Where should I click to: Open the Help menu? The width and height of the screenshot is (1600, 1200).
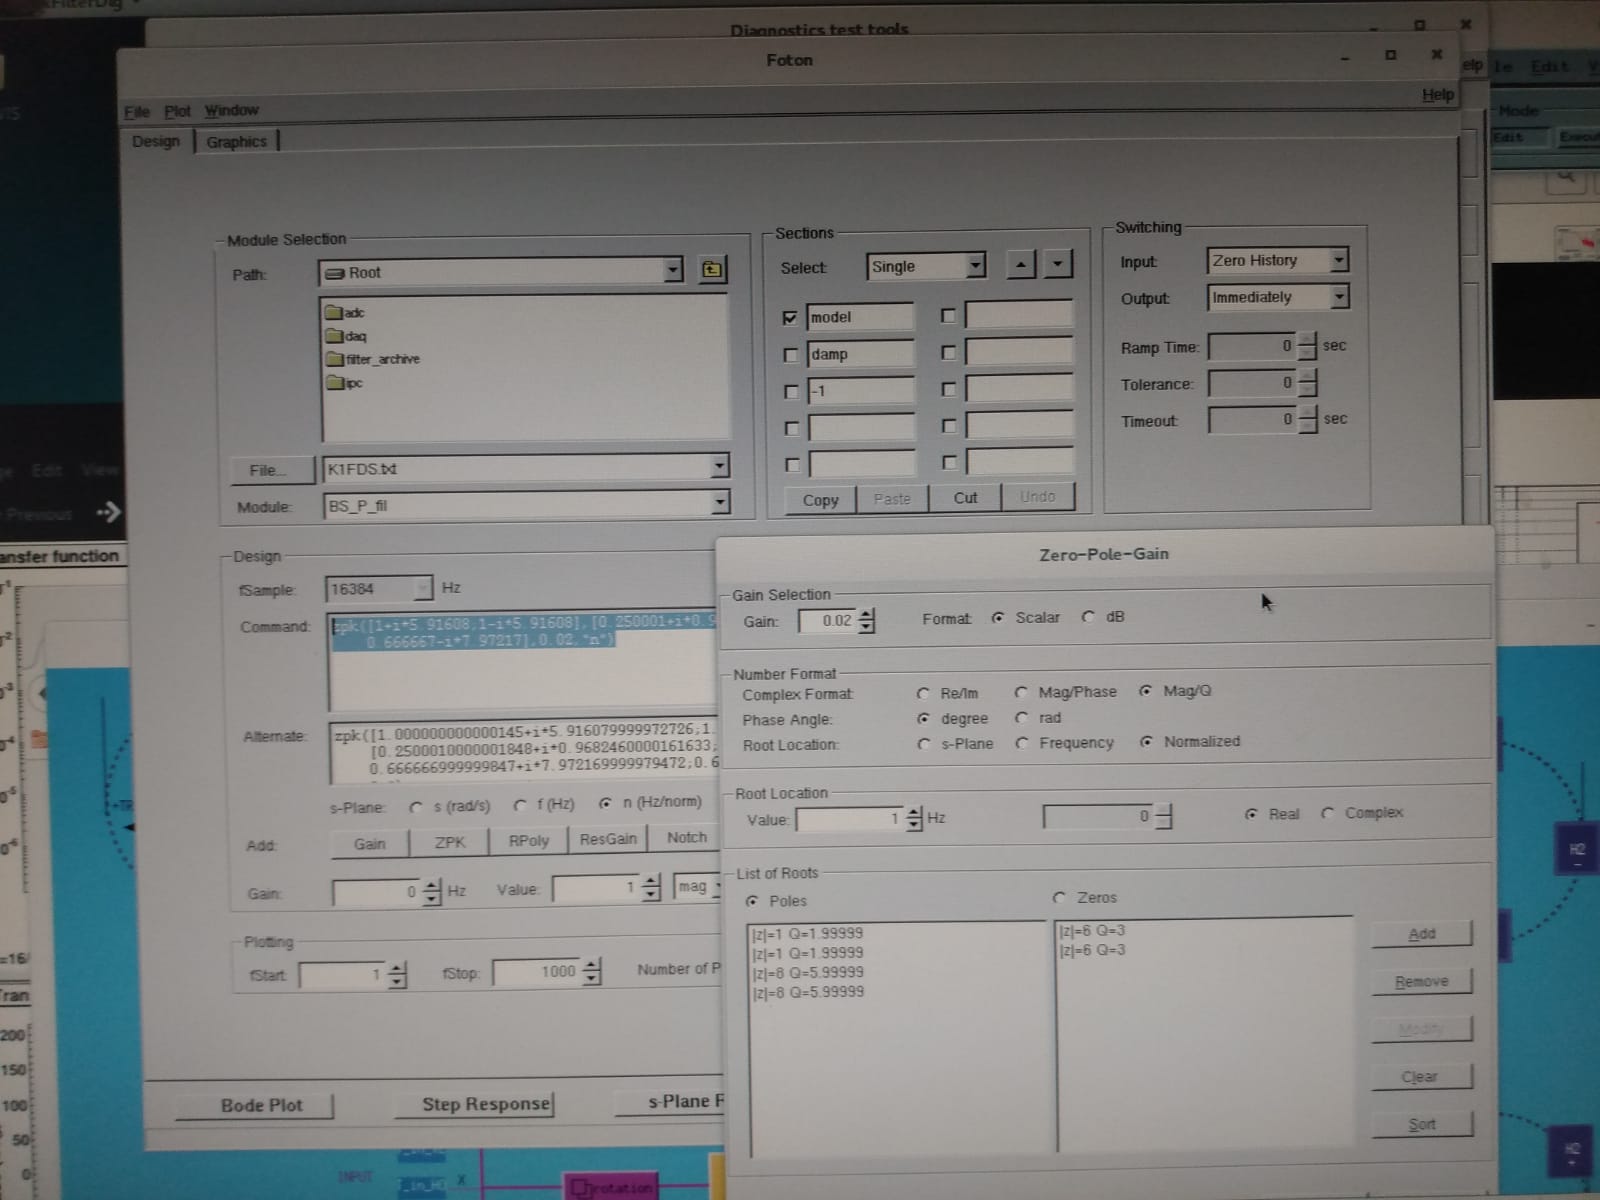1438,94
